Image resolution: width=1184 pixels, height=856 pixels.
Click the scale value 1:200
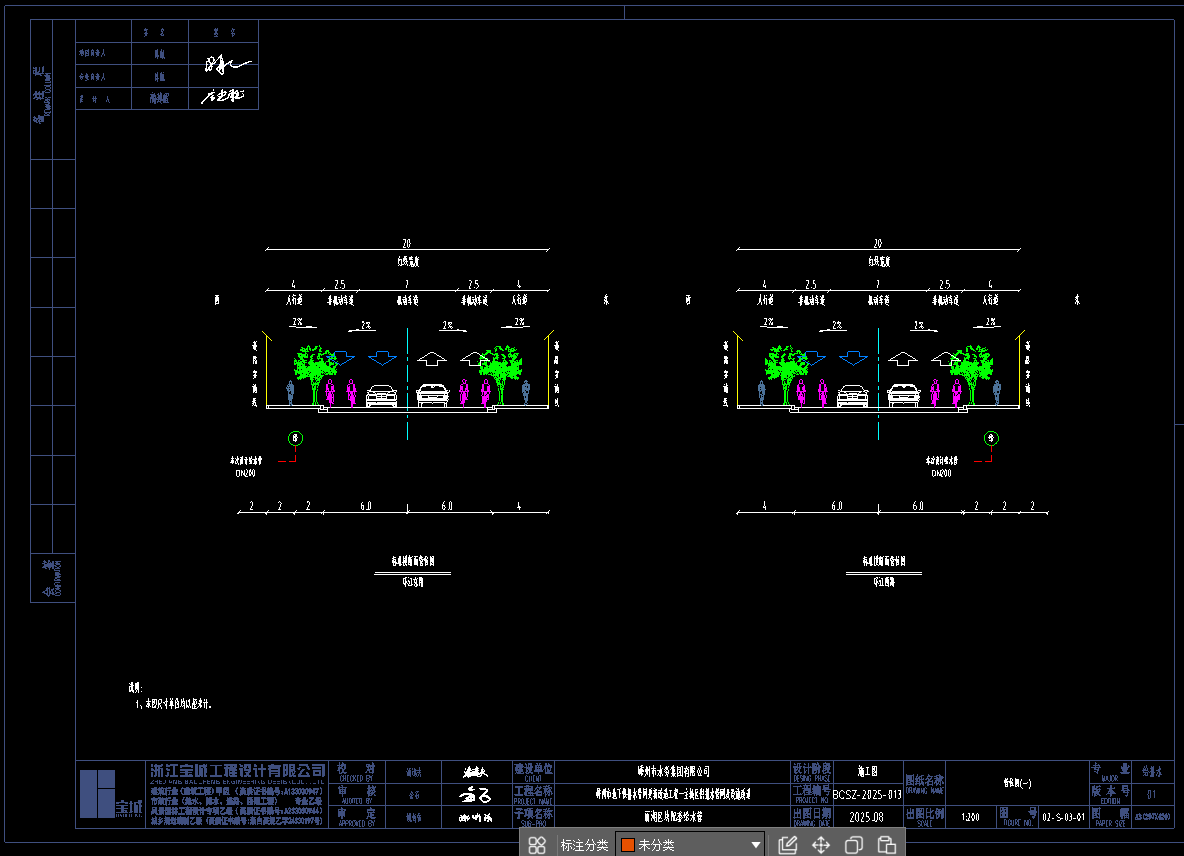pos(970,817)
